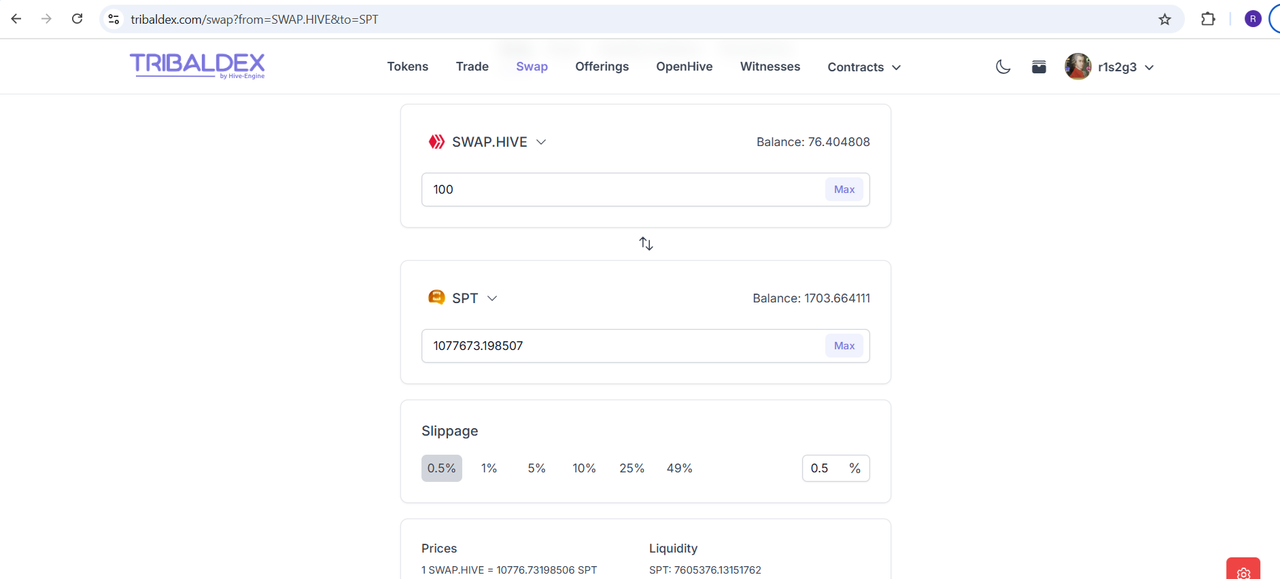Image resolution: width=1280 pixels, height=579 pixels.
Task: Click the browser forward arrow
Action: [46, 19]
